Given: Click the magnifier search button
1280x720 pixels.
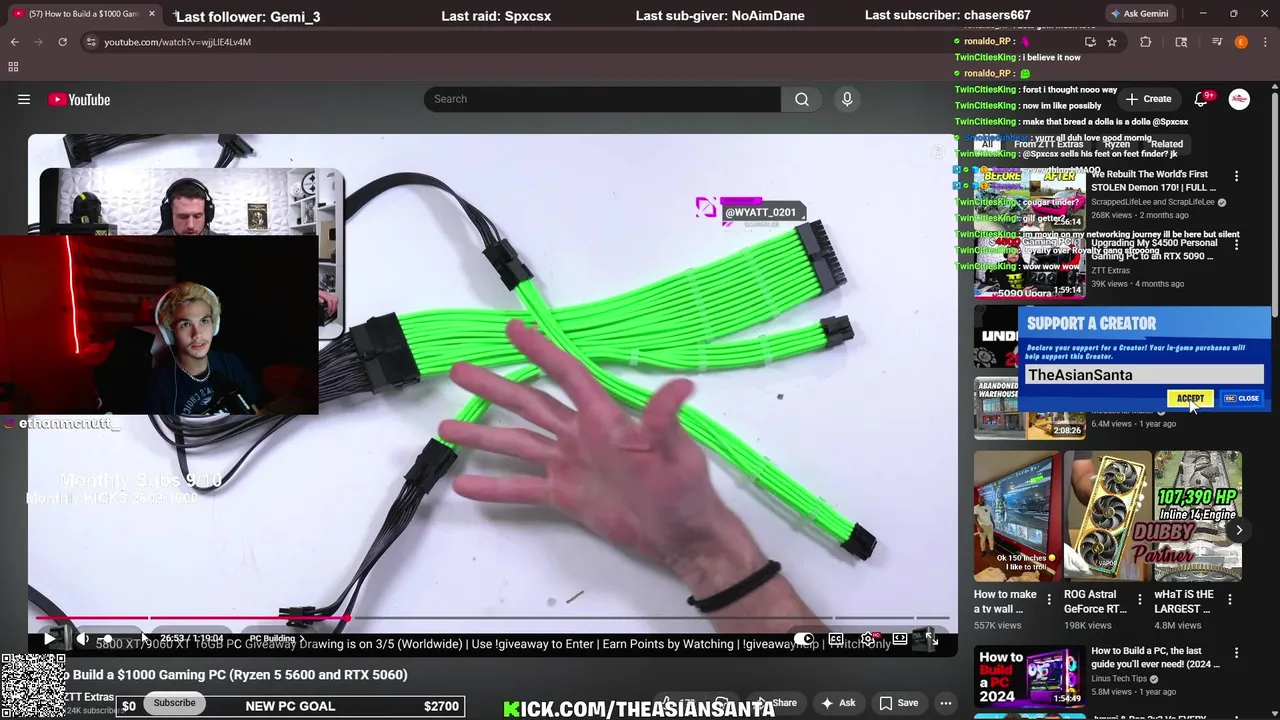Looking at the screenshot, I should [x=802, y=99].
